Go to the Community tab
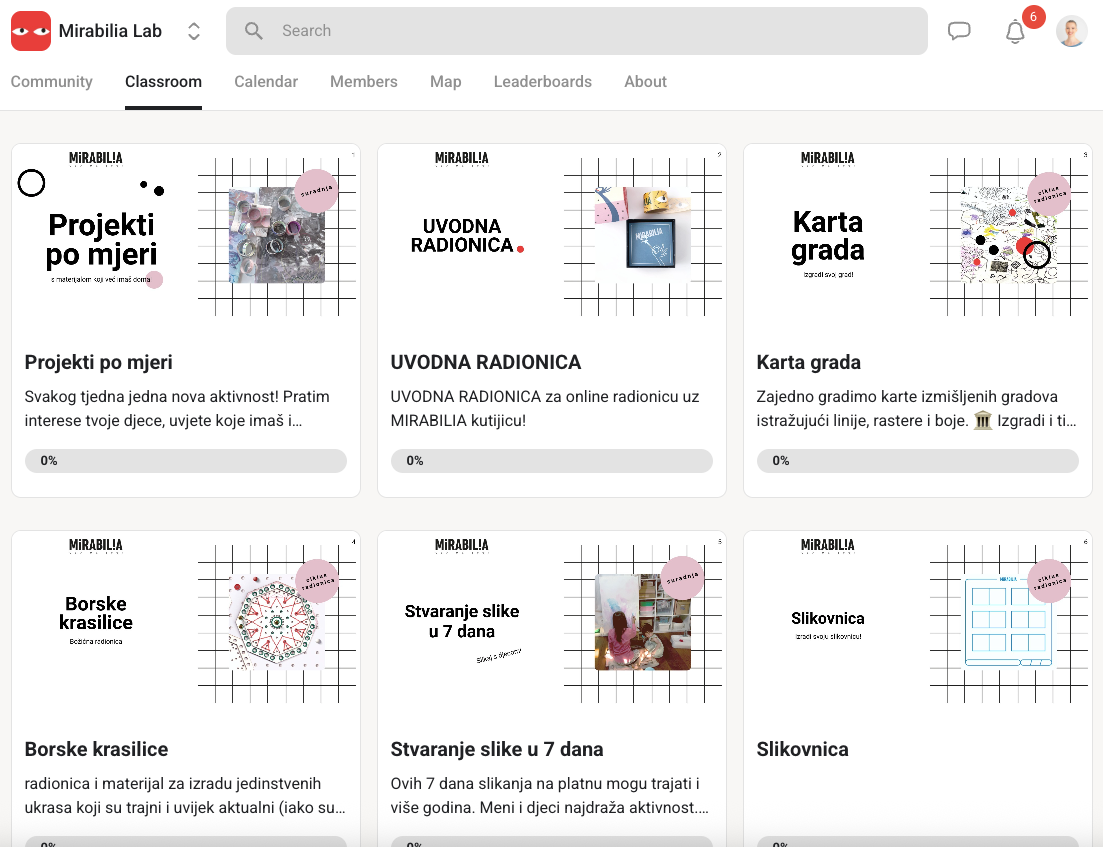 pyautogui.click(x=51, y=82)
